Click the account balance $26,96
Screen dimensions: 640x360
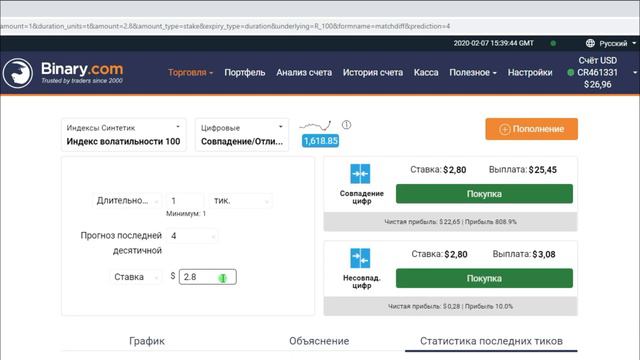pyautogui.click(x=598, y=84)
